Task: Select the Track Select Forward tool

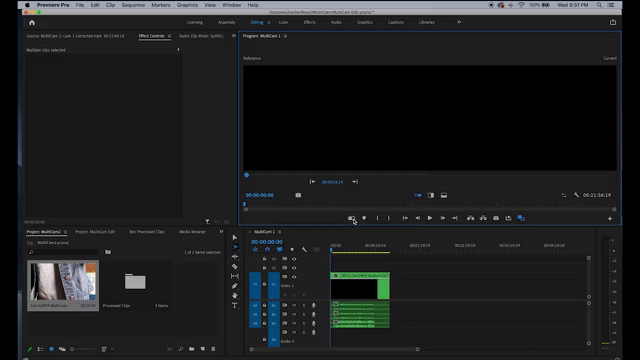Action: [x=235, y=247]
